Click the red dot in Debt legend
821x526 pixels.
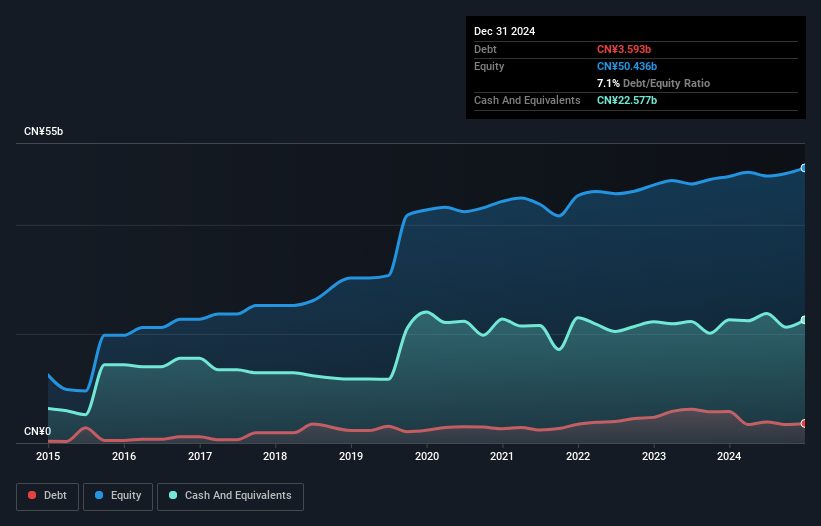point(32,495)
